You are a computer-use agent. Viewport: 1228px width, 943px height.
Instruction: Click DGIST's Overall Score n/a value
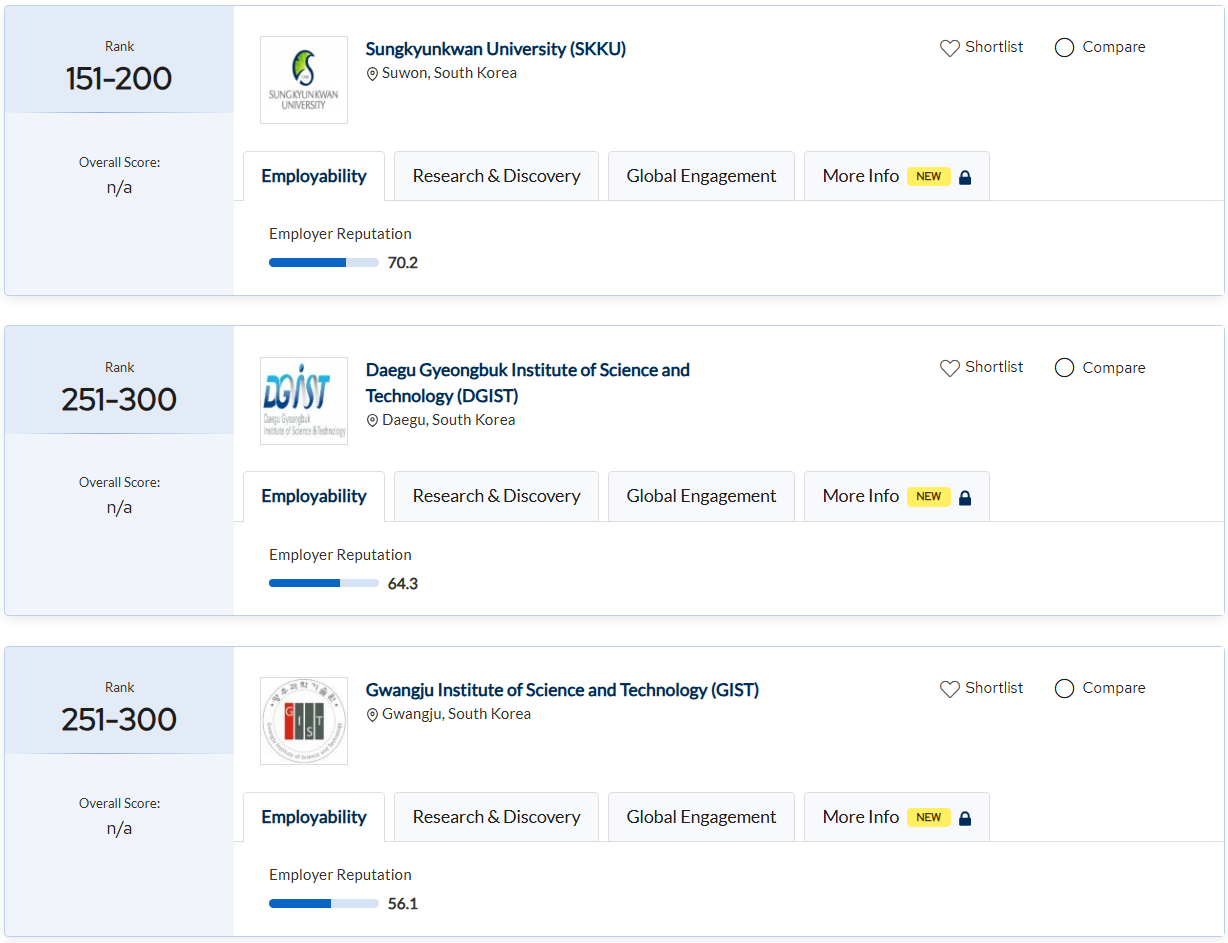pos(119,507)
